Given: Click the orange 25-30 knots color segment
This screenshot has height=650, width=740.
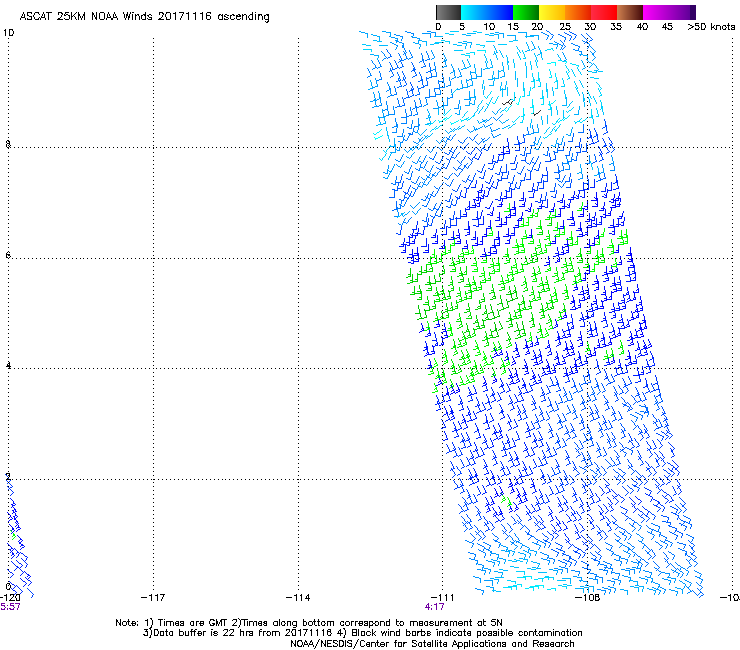Looking at the screenshot, I should (x=577, y=12).
